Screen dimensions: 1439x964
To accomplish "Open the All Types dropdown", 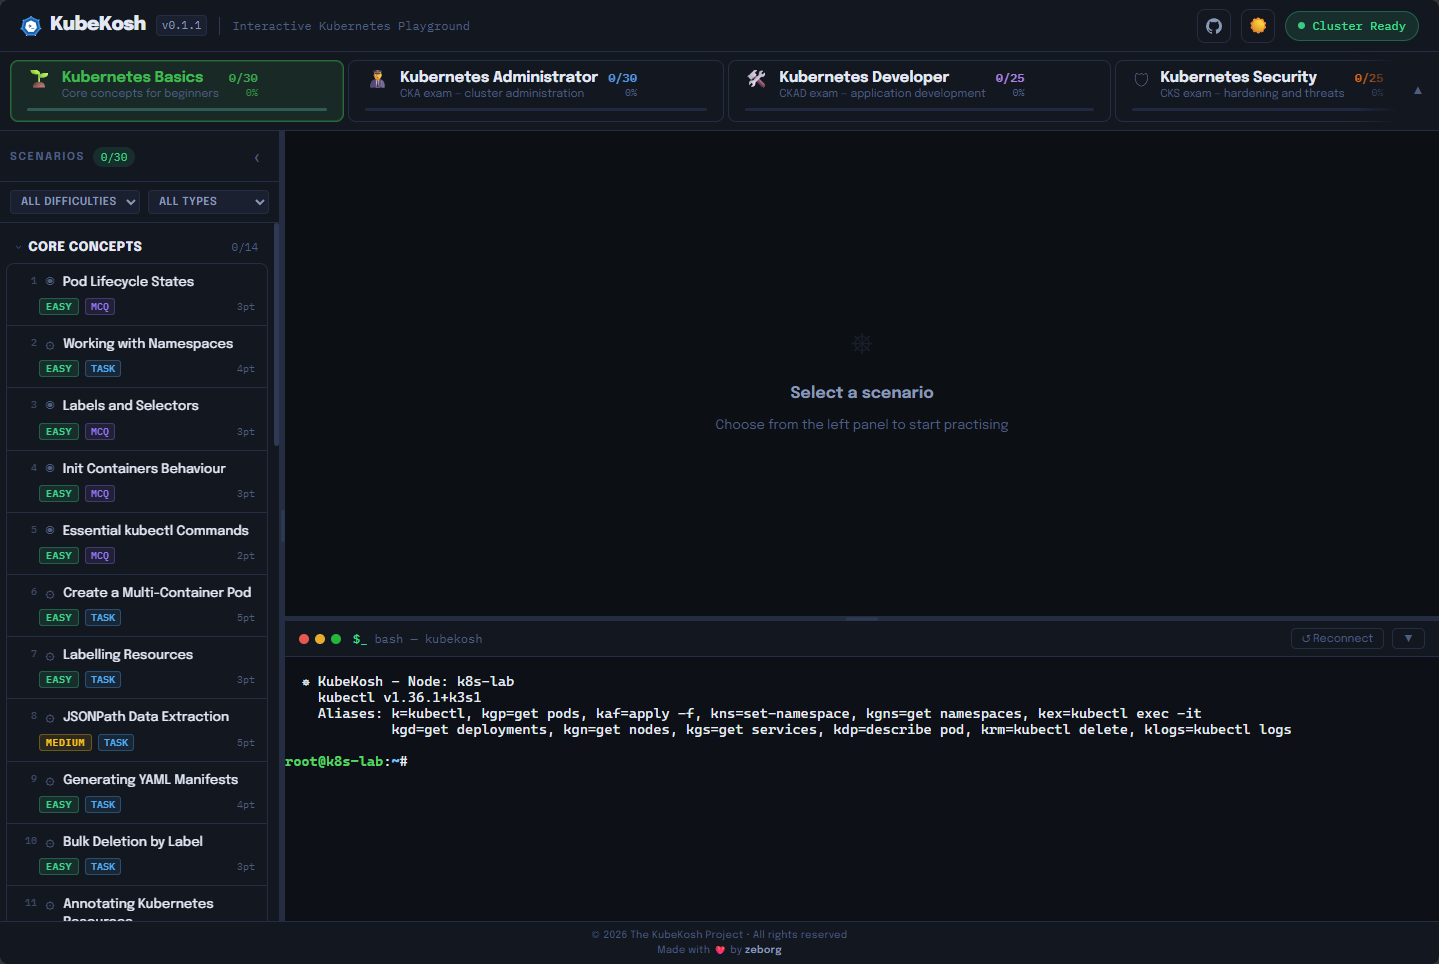I will pyautogui.click(x=208, y=202).
